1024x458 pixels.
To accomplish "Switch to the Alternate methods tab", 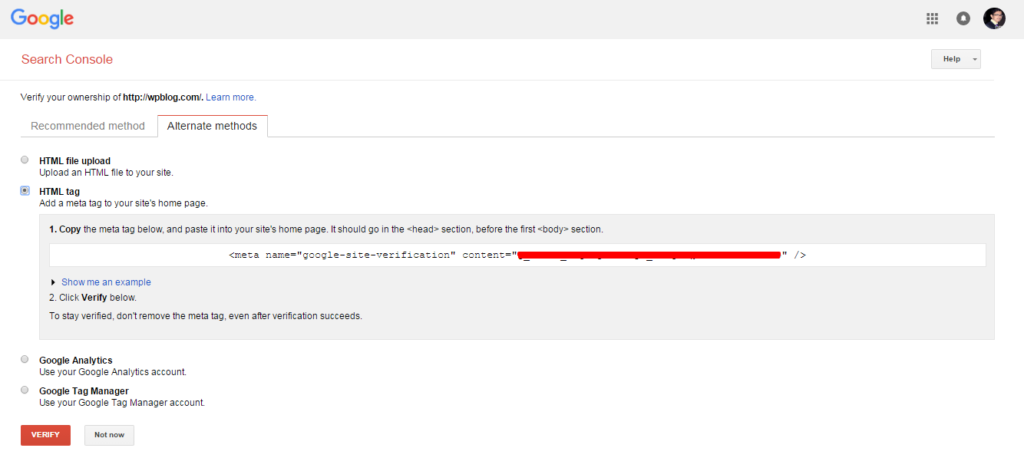I will [212, 126].
